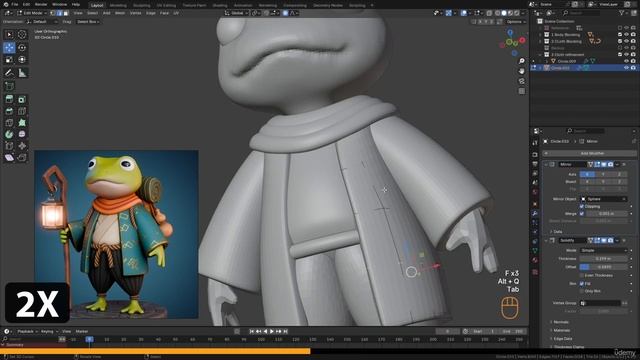Expand the Data subpanel in Mirror modifier
Image resolution: width=640 pixels, height=360 pixels.
(x=557, y=231)
